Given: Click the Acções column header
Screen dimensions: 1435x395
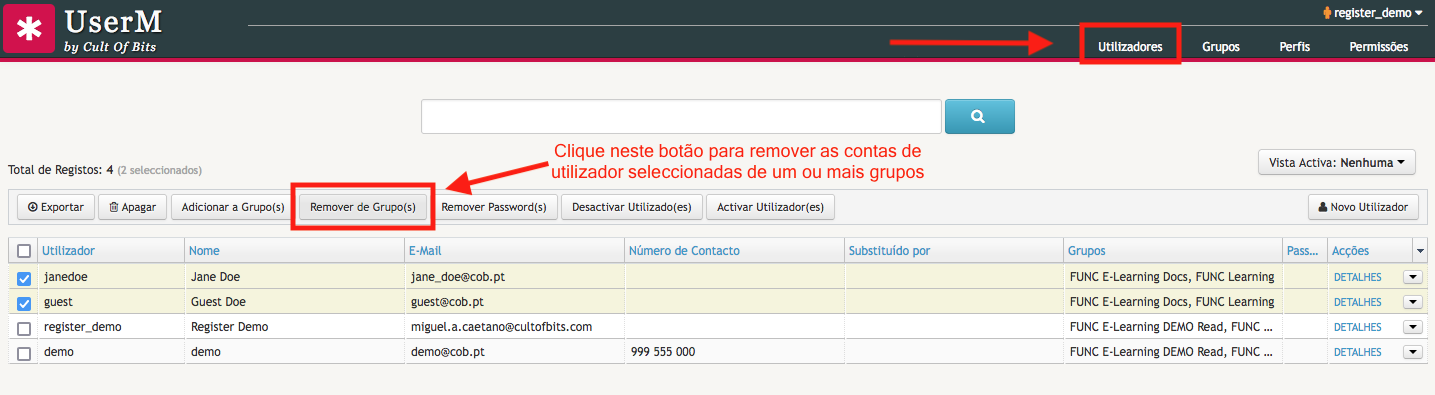Looking at the screenshot, I should (1369, 250).
